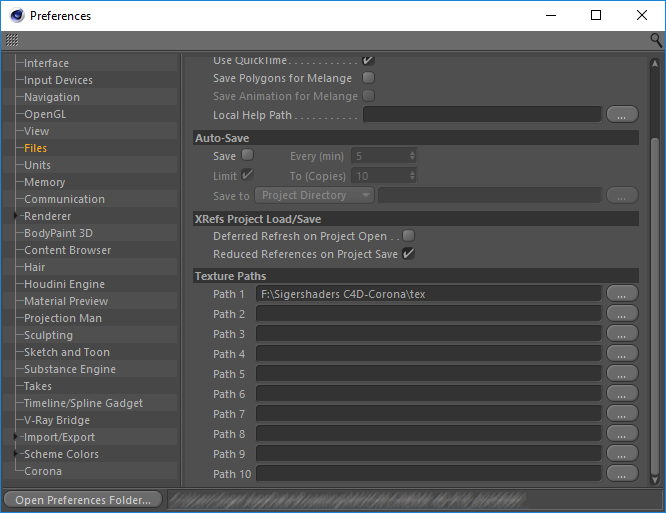Image resolution: width=666 pixels, height=513 pixels.
Task: Select Hair preferences
Action: pyautogui.click(x=34, y=267)
